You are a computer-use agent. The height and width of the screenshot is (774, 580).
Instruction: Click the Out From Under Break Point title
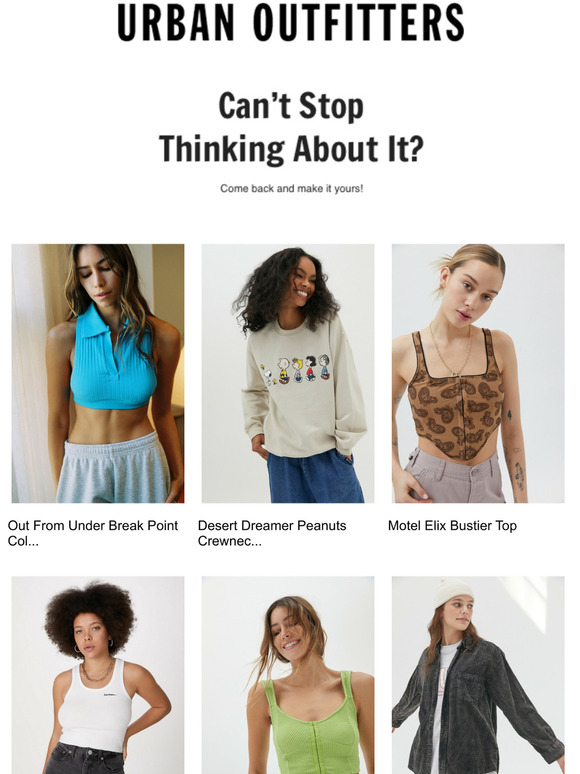click(93, 533)
